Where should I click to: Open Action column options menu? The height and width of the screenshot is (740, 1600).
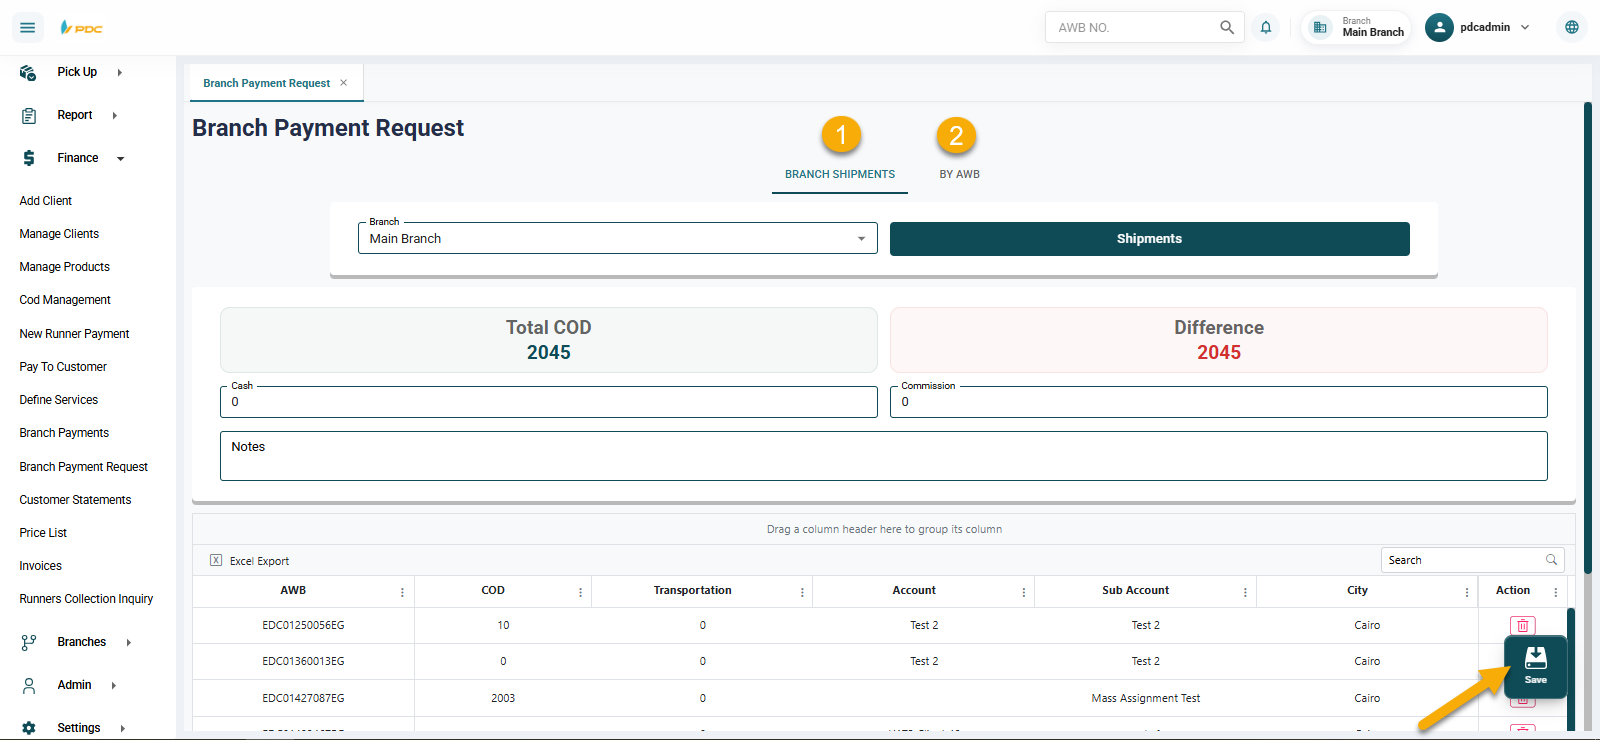(1556, 592)
